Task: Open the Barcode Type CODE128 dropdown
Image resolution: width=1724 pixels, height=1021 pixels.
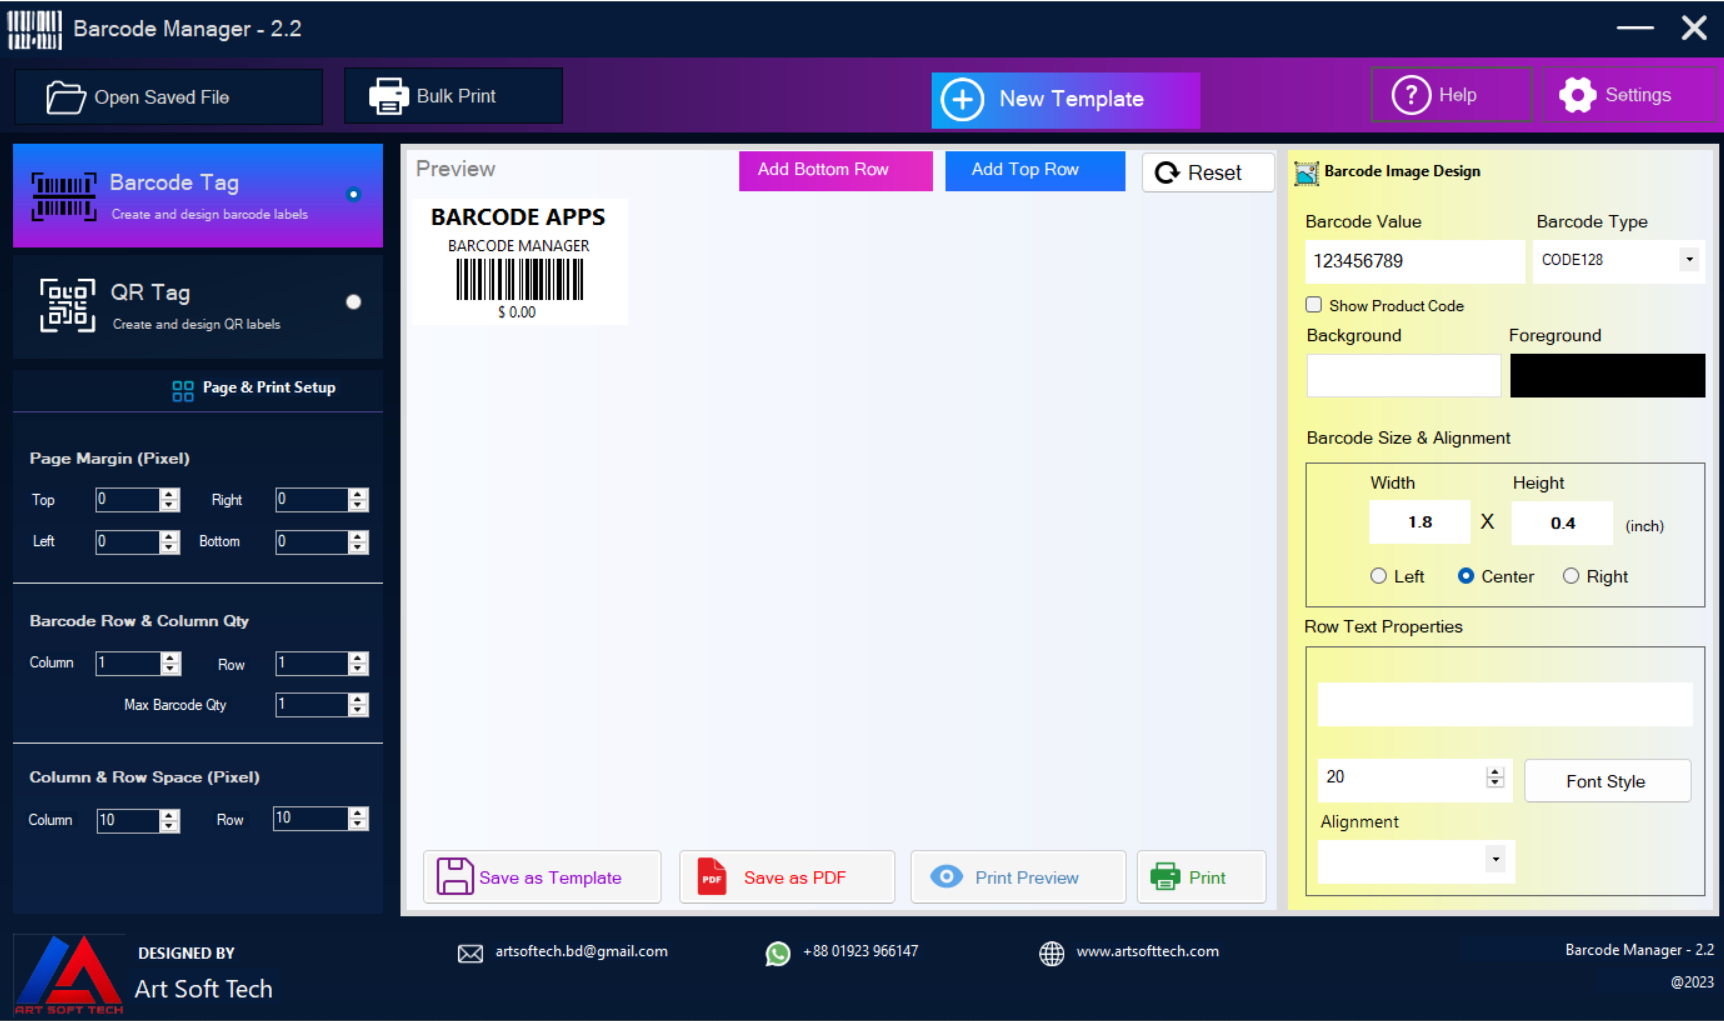Action: click(x=1689, y=260)
